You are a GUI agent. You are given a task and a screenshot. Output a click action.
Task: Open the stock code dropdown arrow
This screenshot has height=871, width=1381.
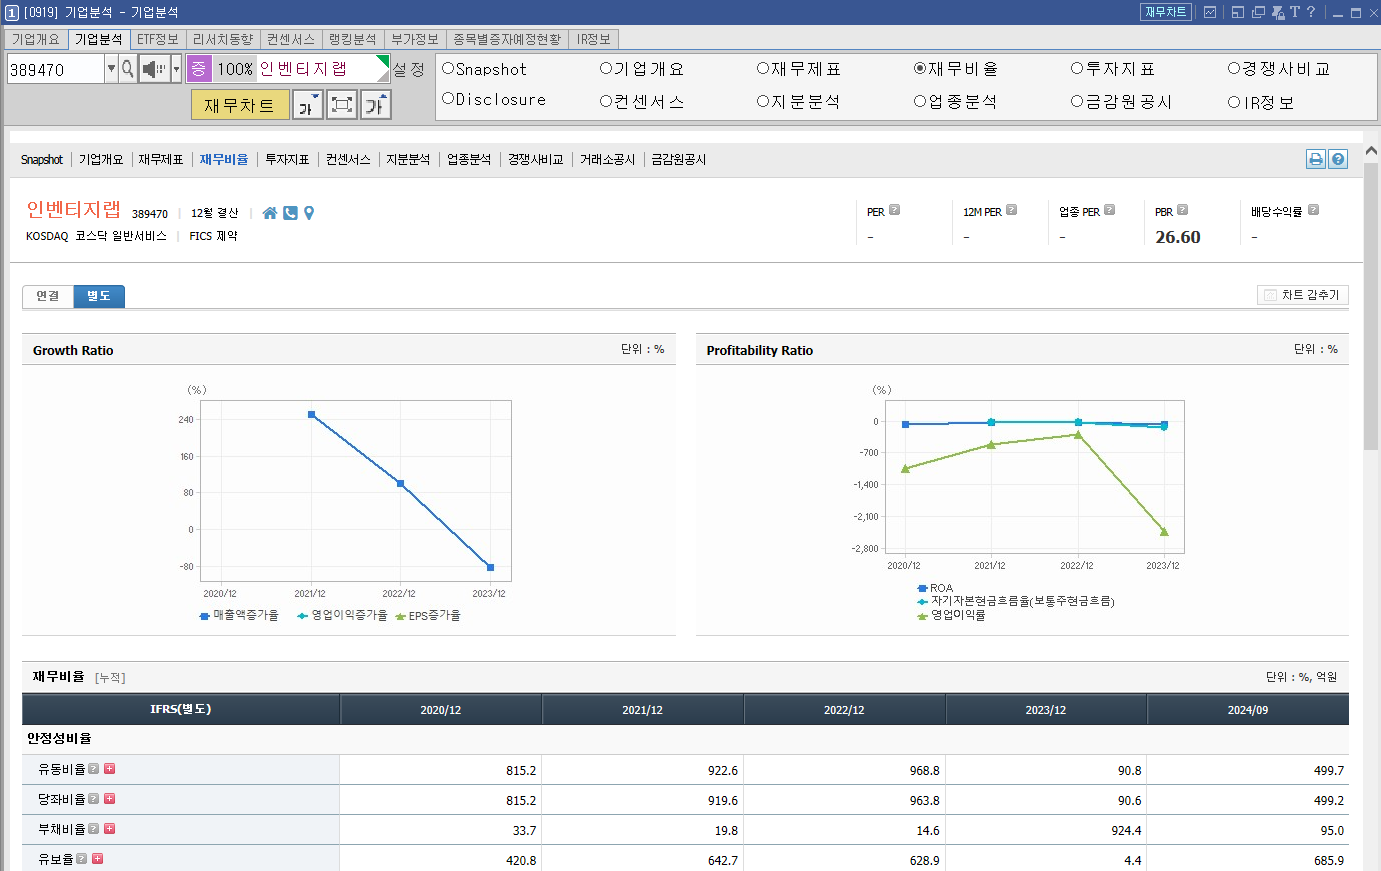pyautogui.click(x=111, y=69)
